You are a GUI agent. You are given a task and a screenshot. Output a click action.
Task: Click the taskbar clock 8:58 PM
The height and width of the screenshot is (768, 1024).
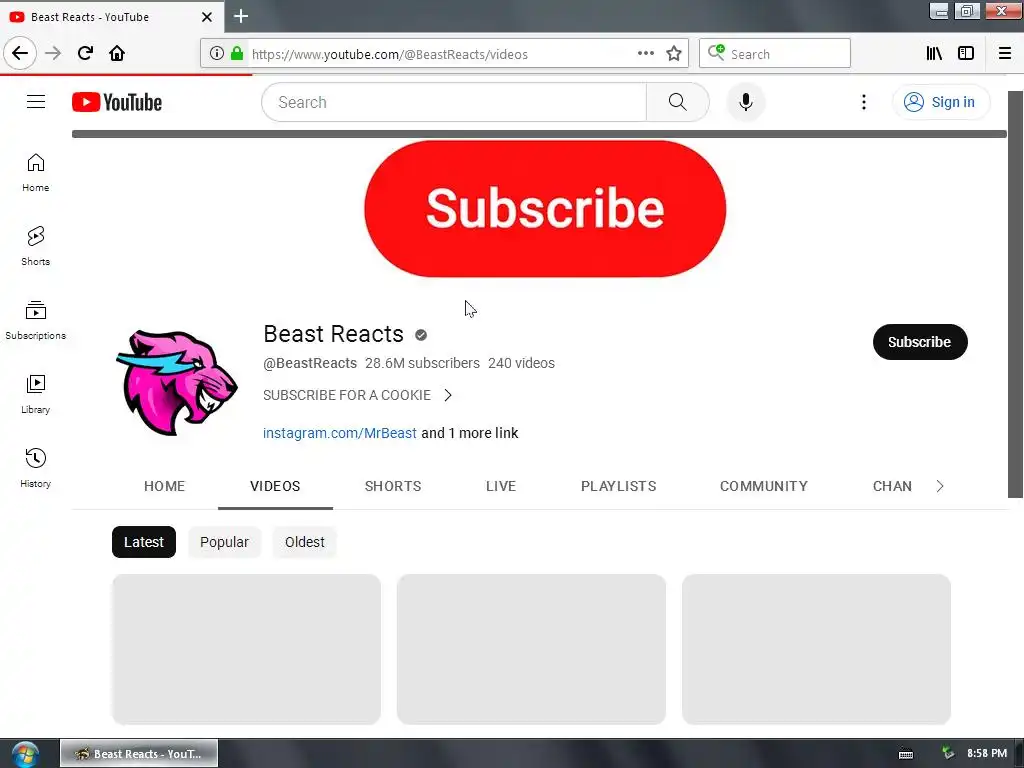click(x=987, y=754)
